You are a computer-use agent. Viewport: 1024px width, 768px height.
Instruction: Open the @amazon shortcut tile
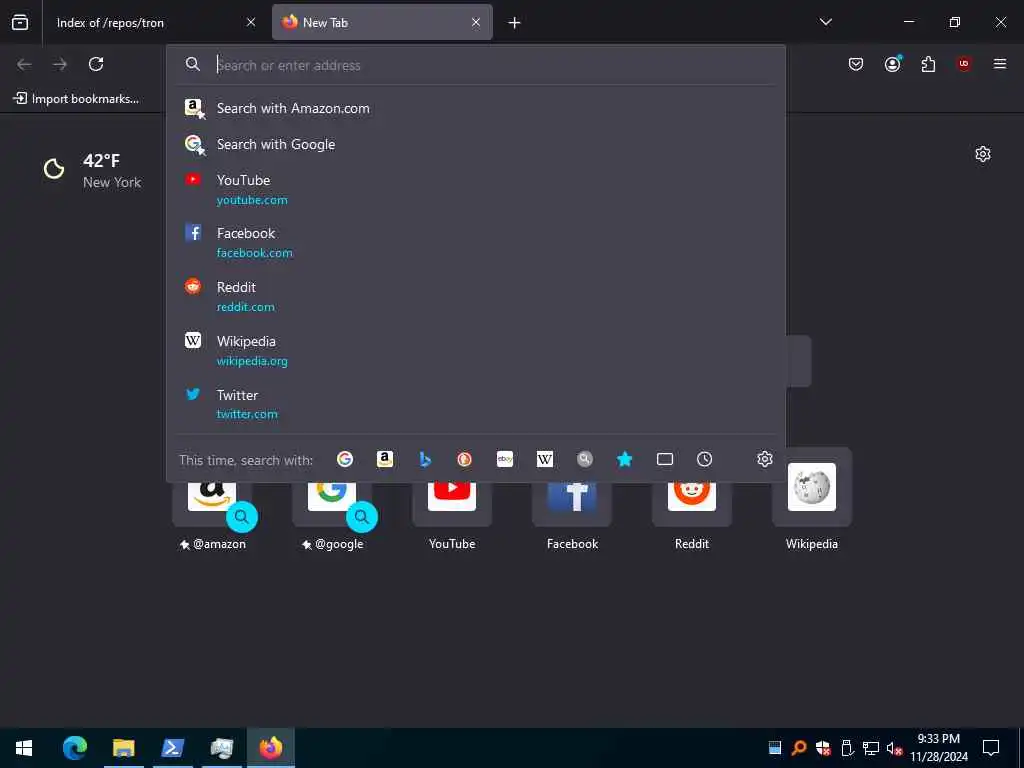coord(212,516)
